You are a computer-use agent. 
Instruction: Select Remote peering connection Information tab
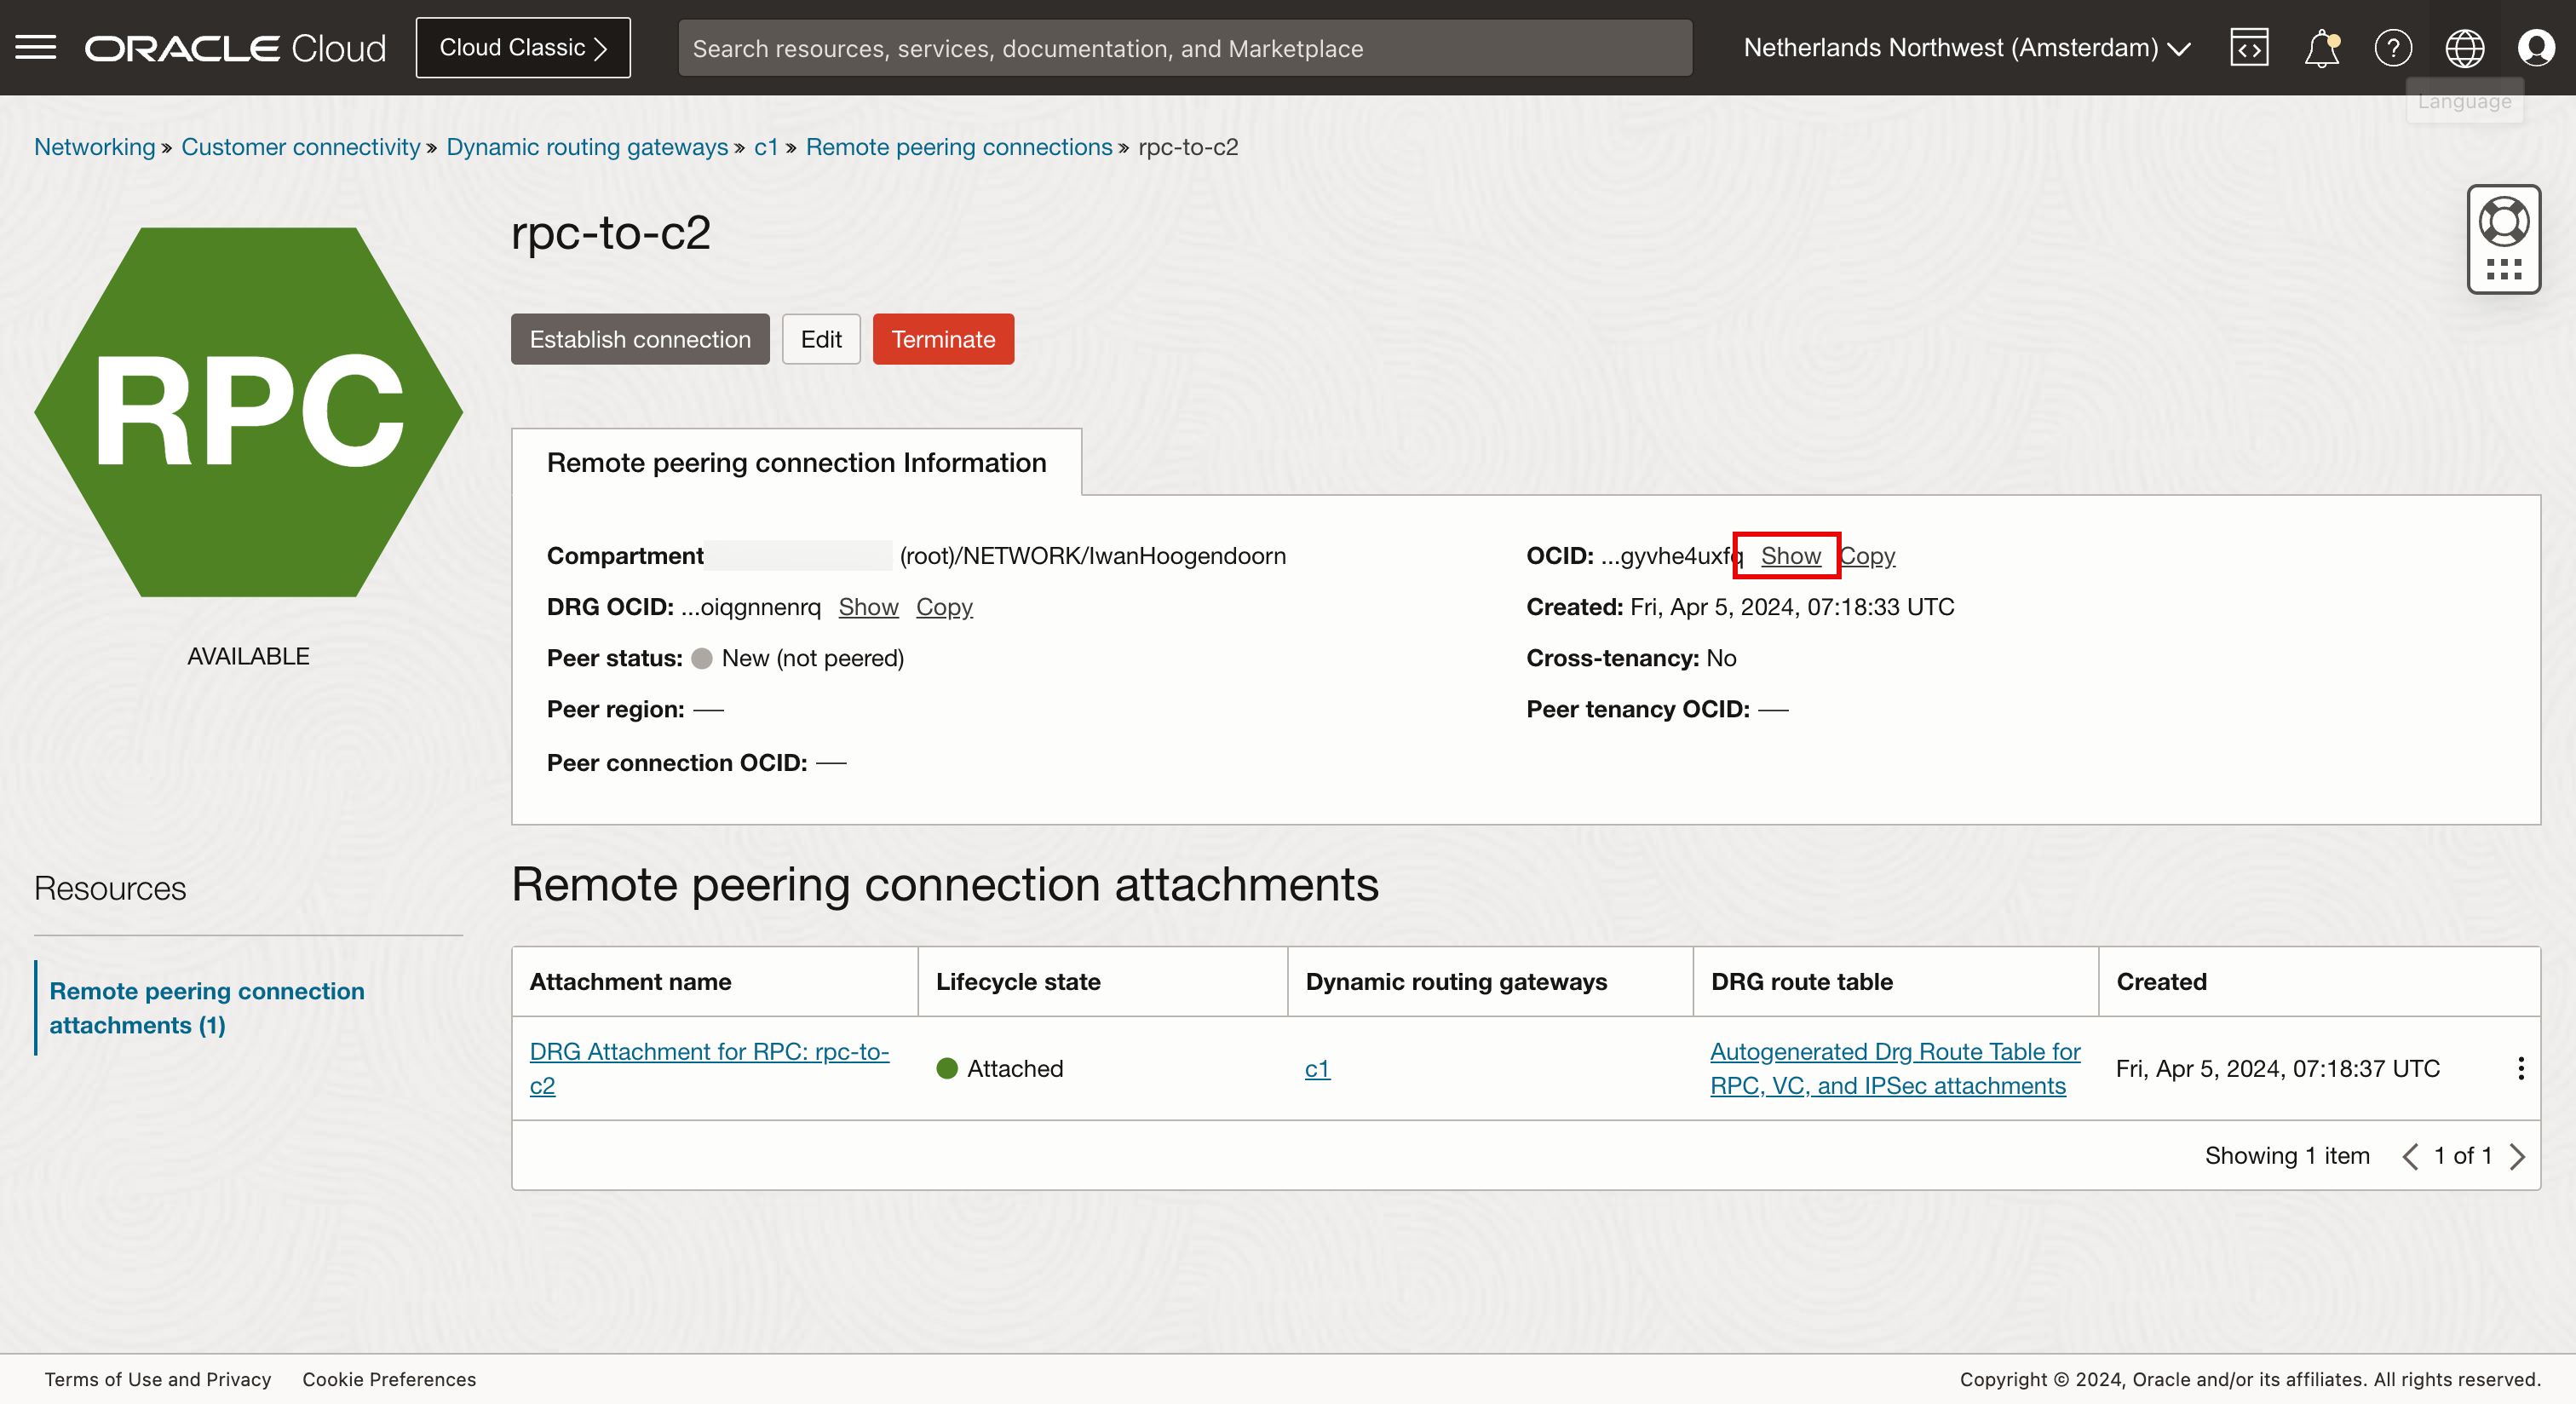coord(796,462)
